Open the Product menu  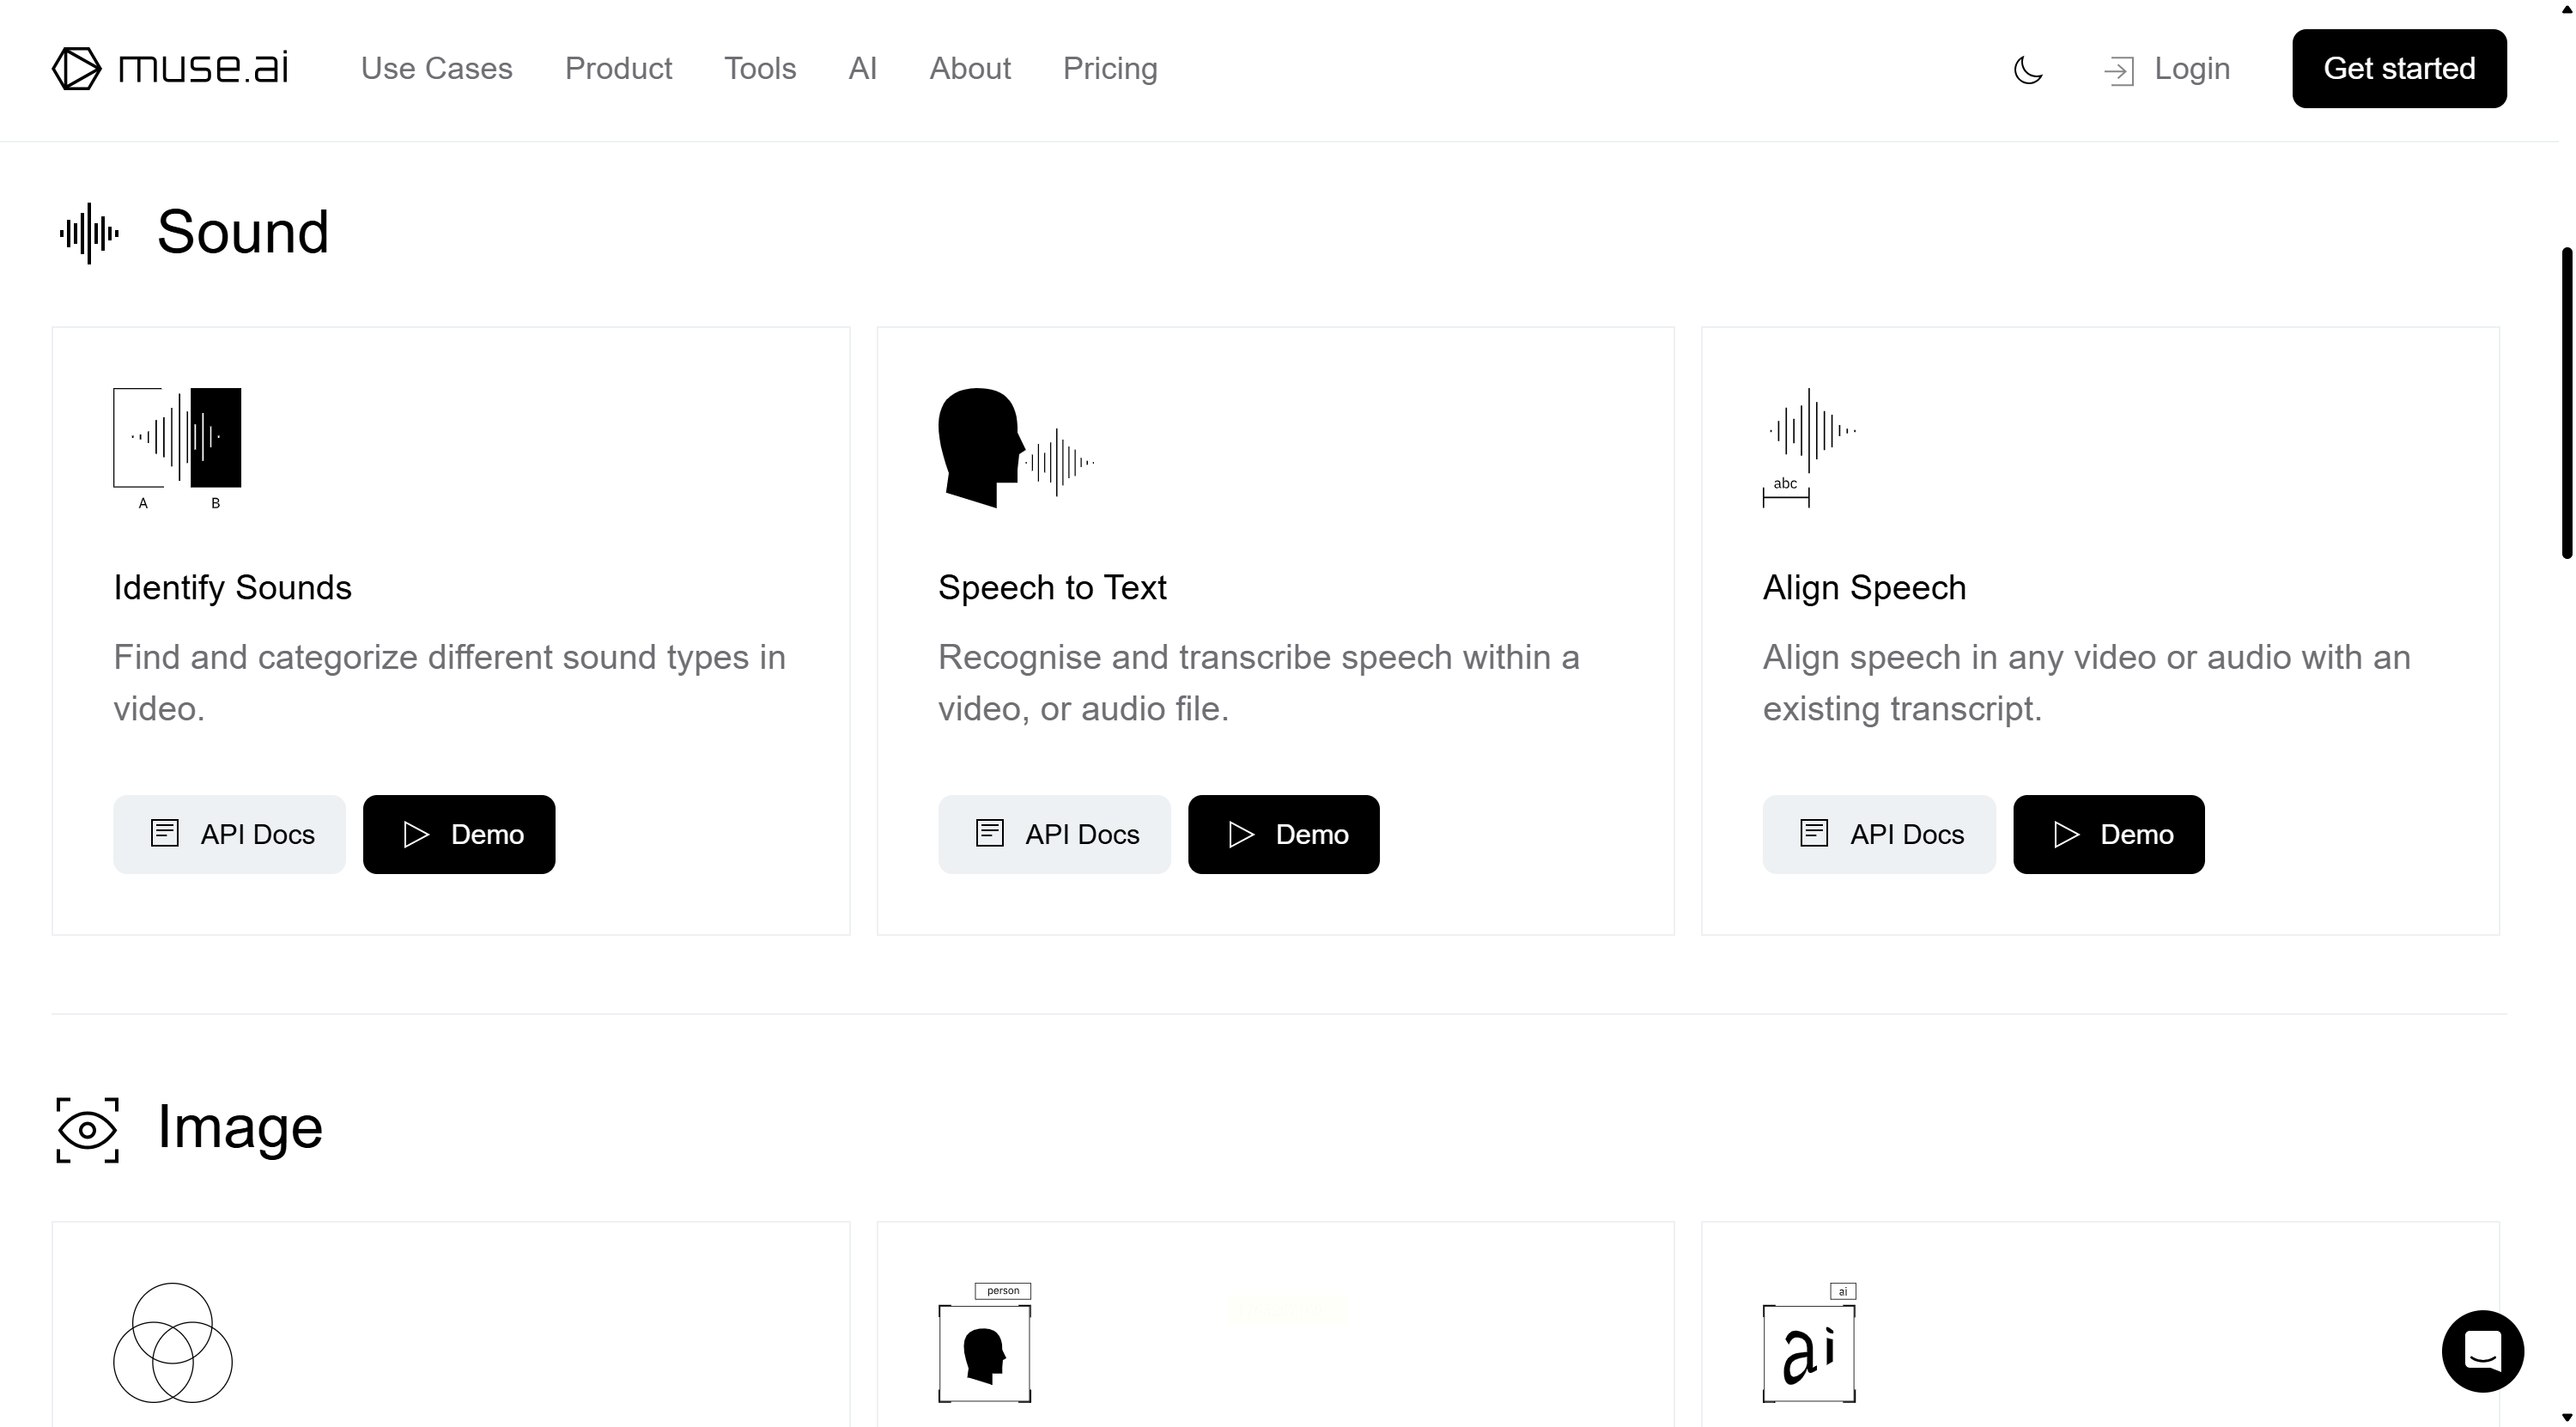[x=618, y=68]
